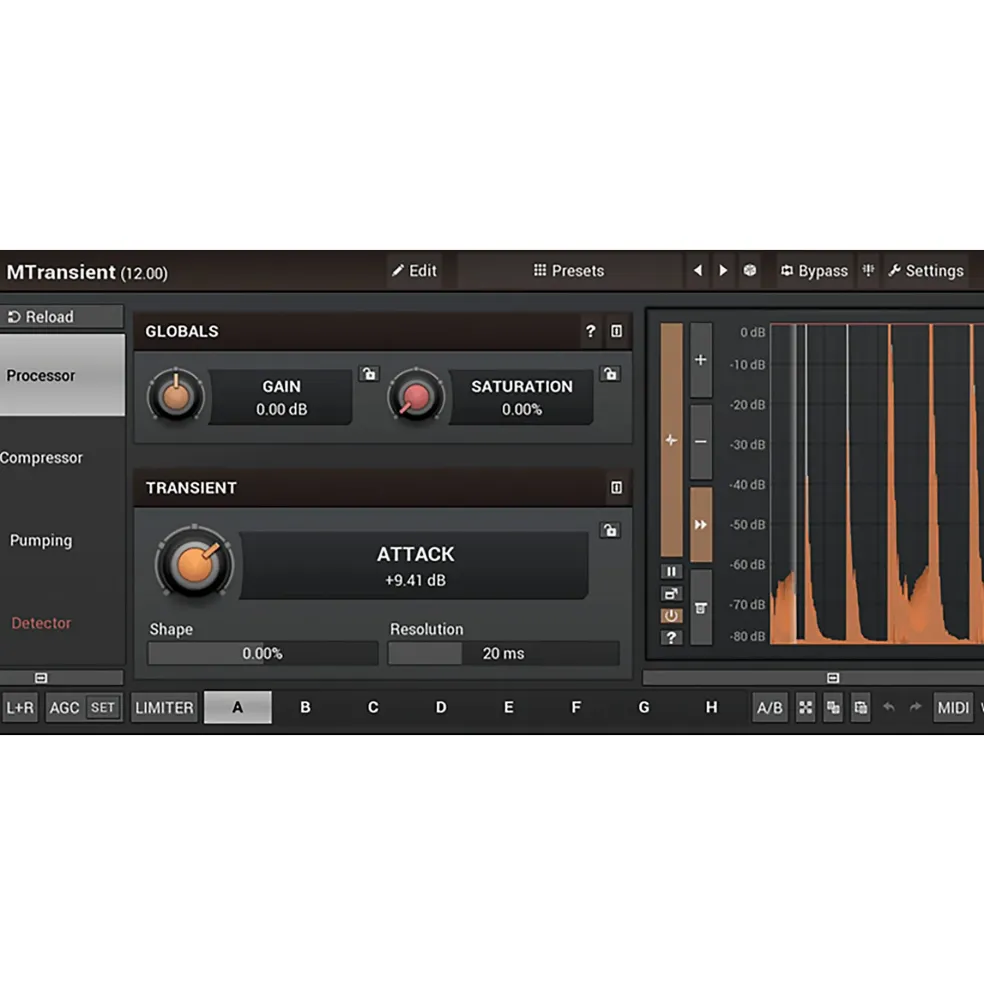Zoom in meter with plus button
This screenshot has width=984, height=985.
(701, 360)
